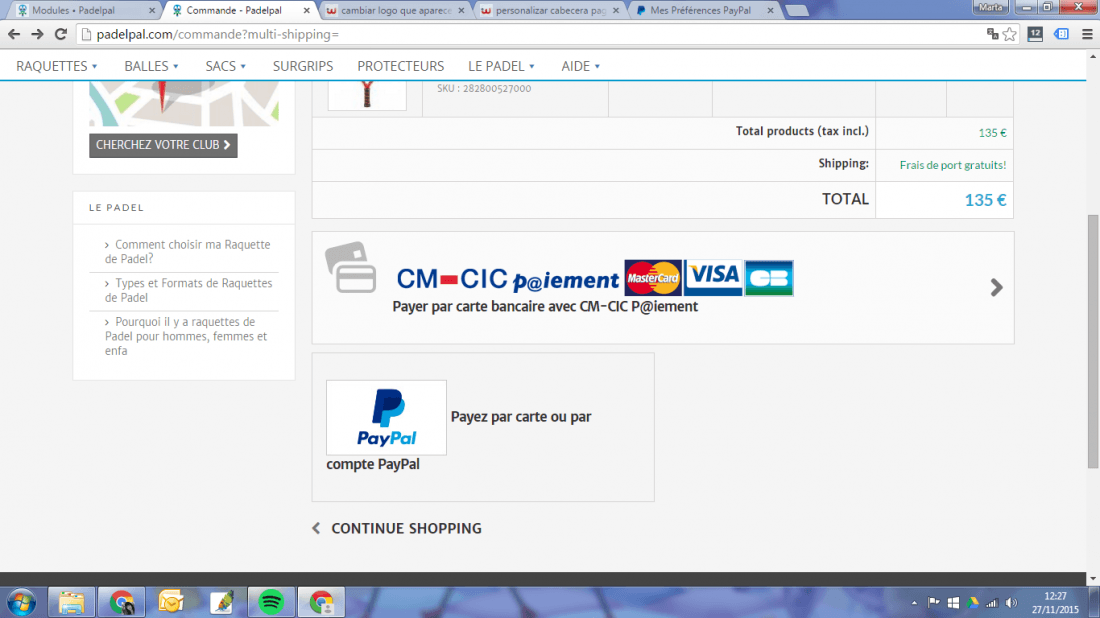This screenshot has width=1100, height=618.
Task: Open File Explorer from taskbar
Action: click(72, 603)
